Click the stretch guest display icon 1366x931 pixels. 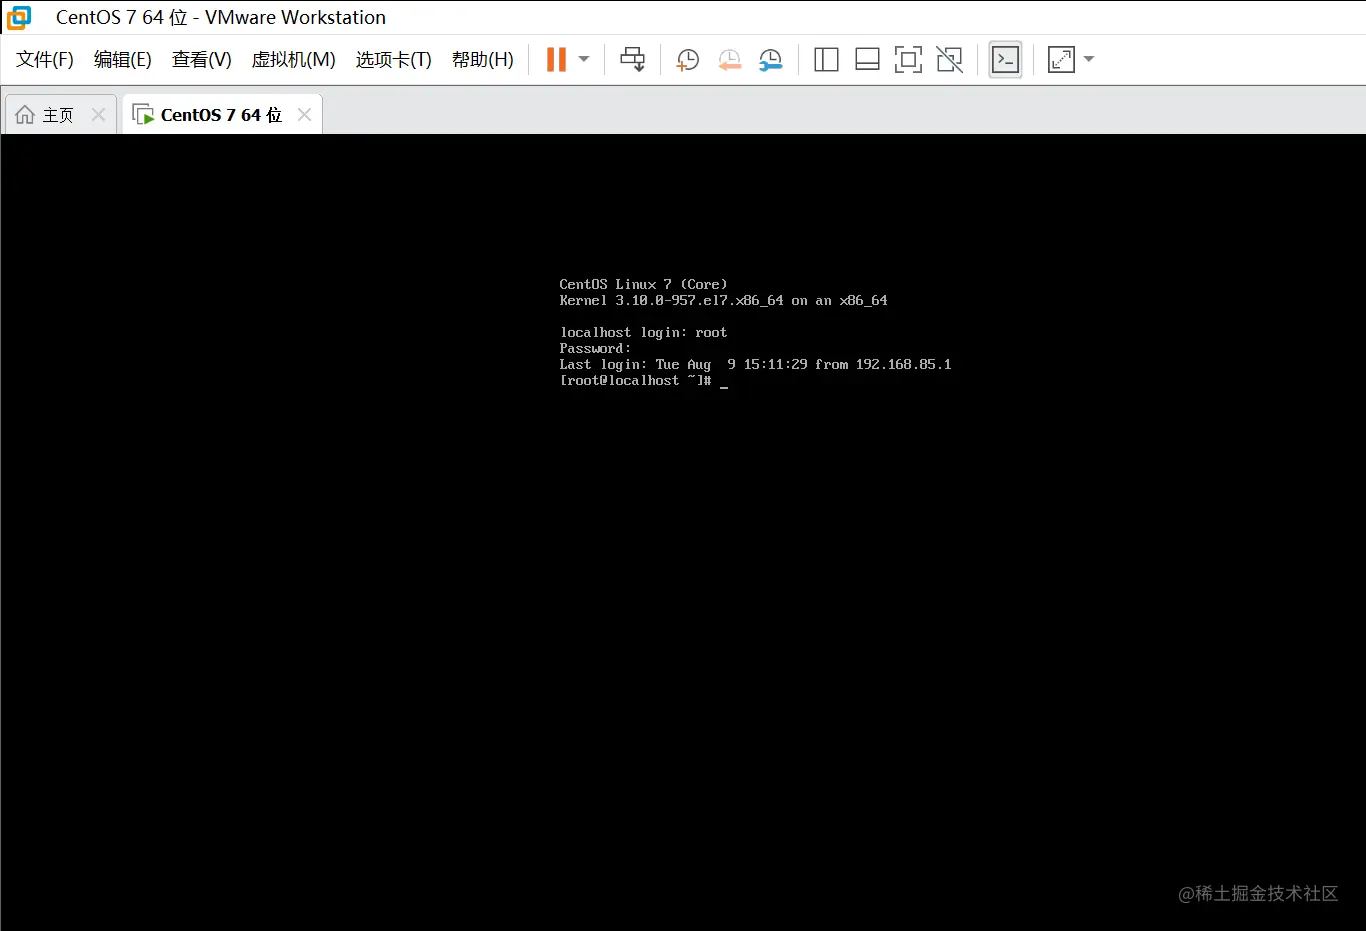coord(1061,60)
